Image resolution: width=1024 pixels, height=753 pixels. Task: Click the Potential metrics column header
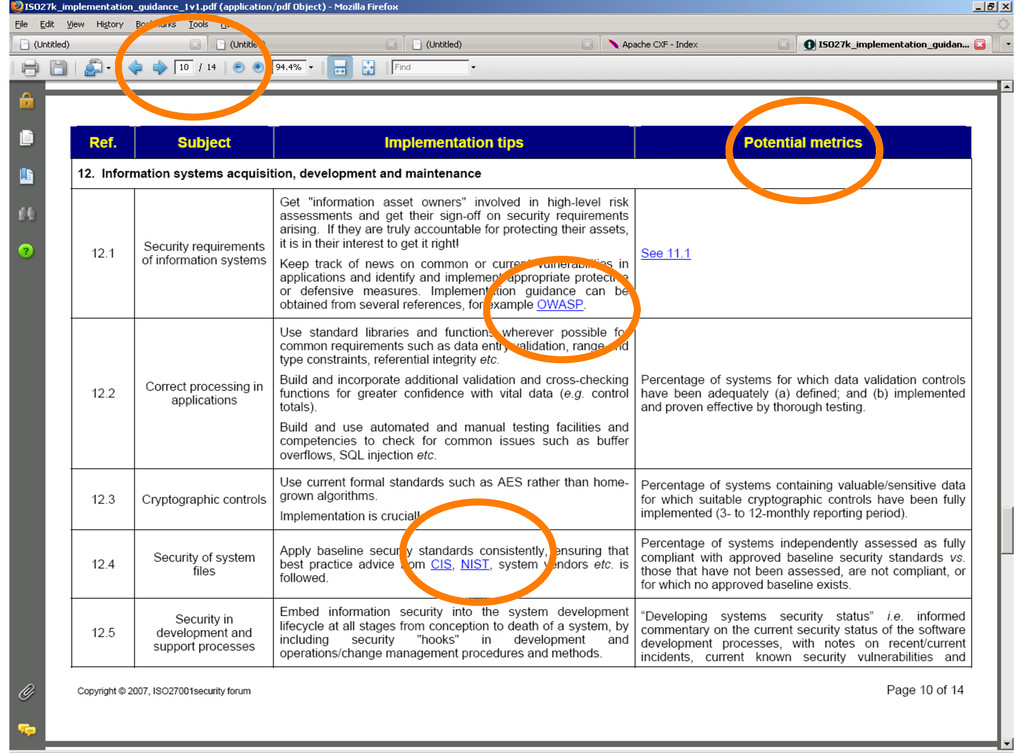[x=803, y=142]
